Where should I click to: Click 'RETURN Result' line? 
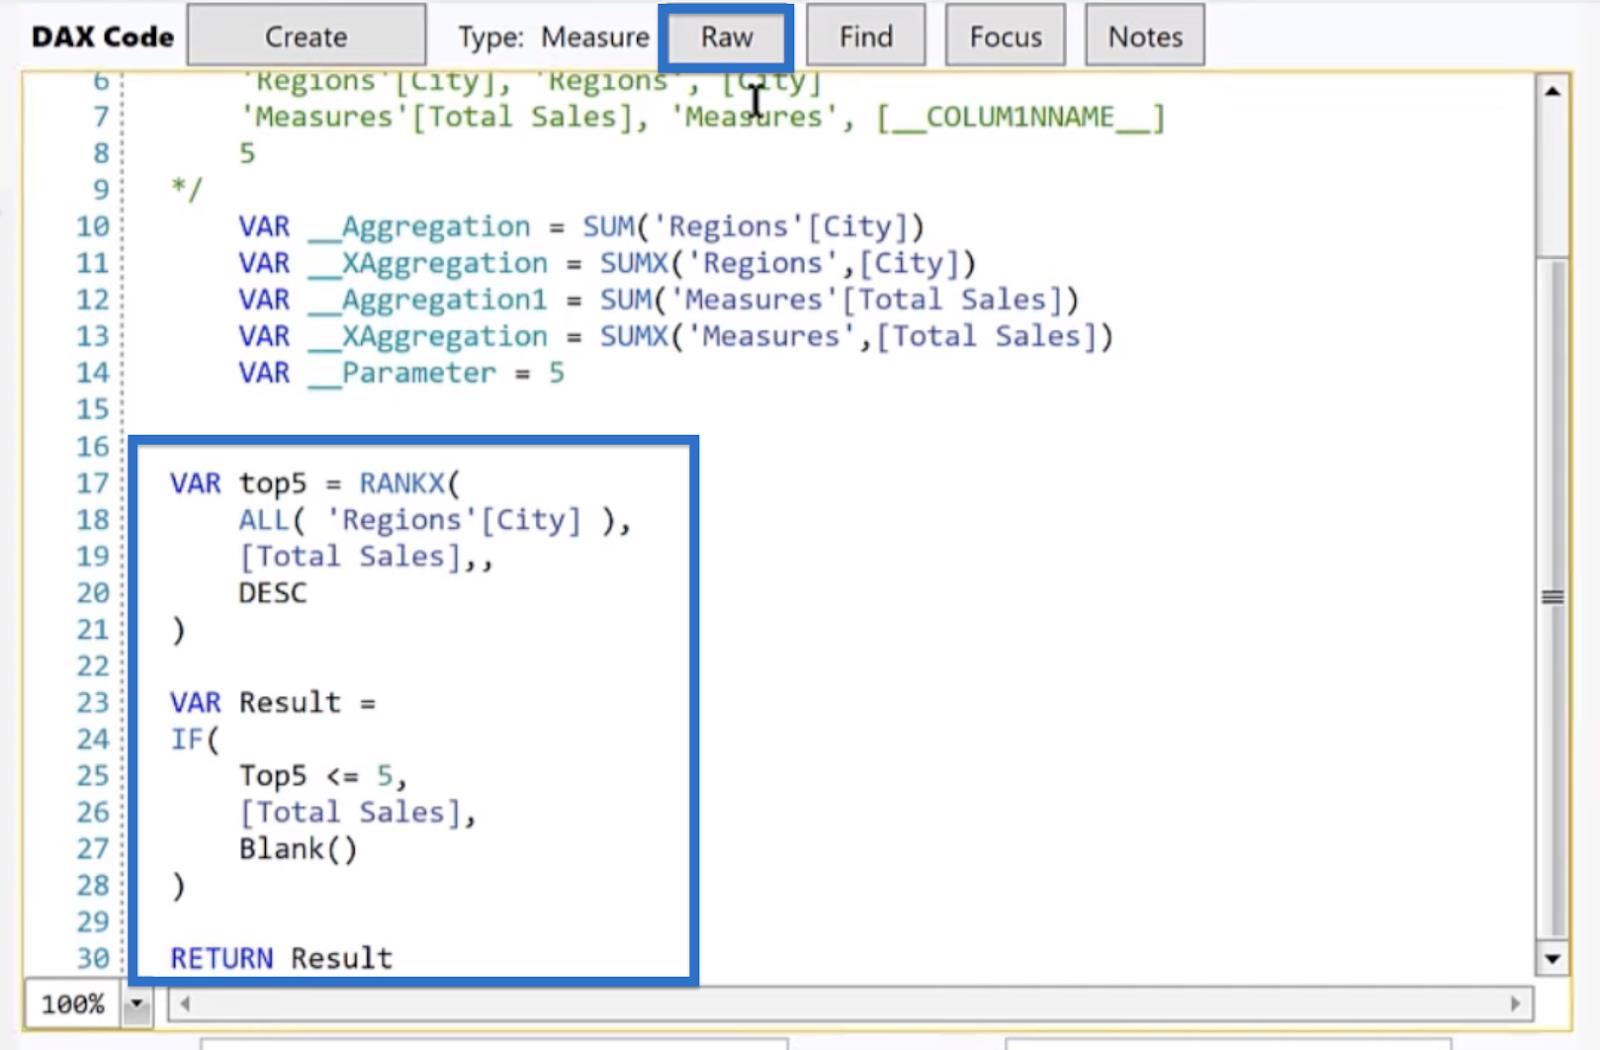pyautogui.click(x=281, y=958)
